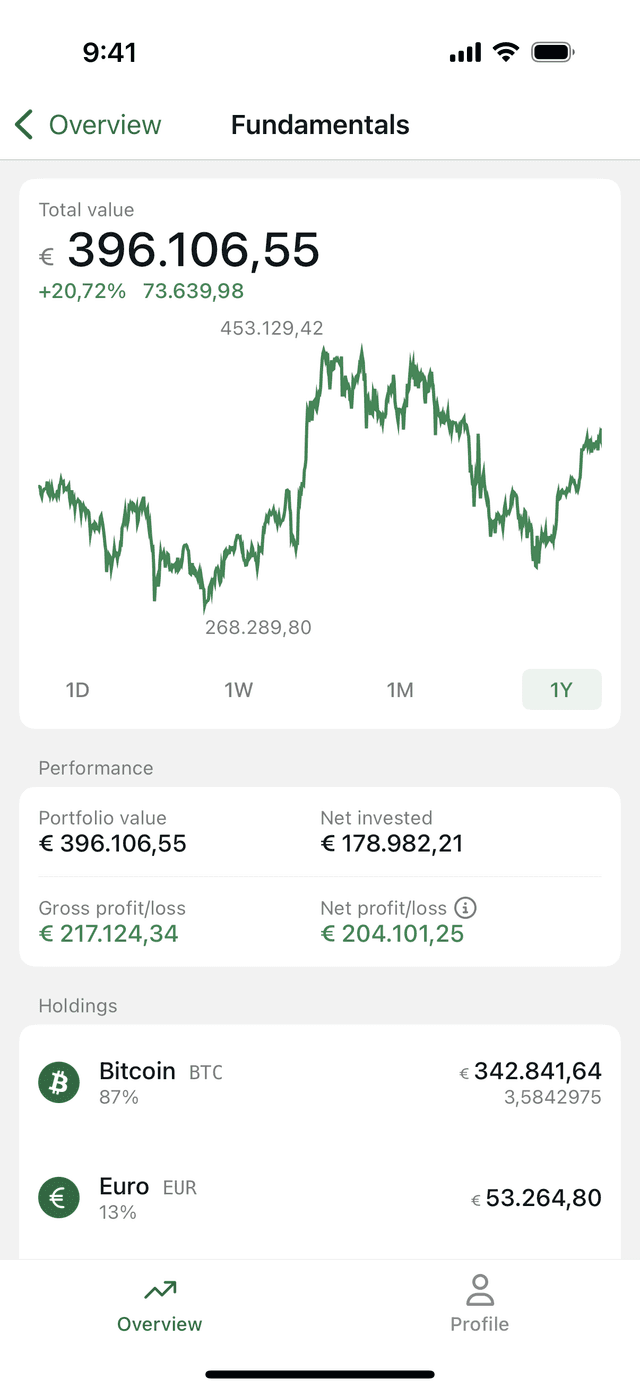Open the Euro holding row
The image size is (640, 1391).
(x=320, y=1198)
